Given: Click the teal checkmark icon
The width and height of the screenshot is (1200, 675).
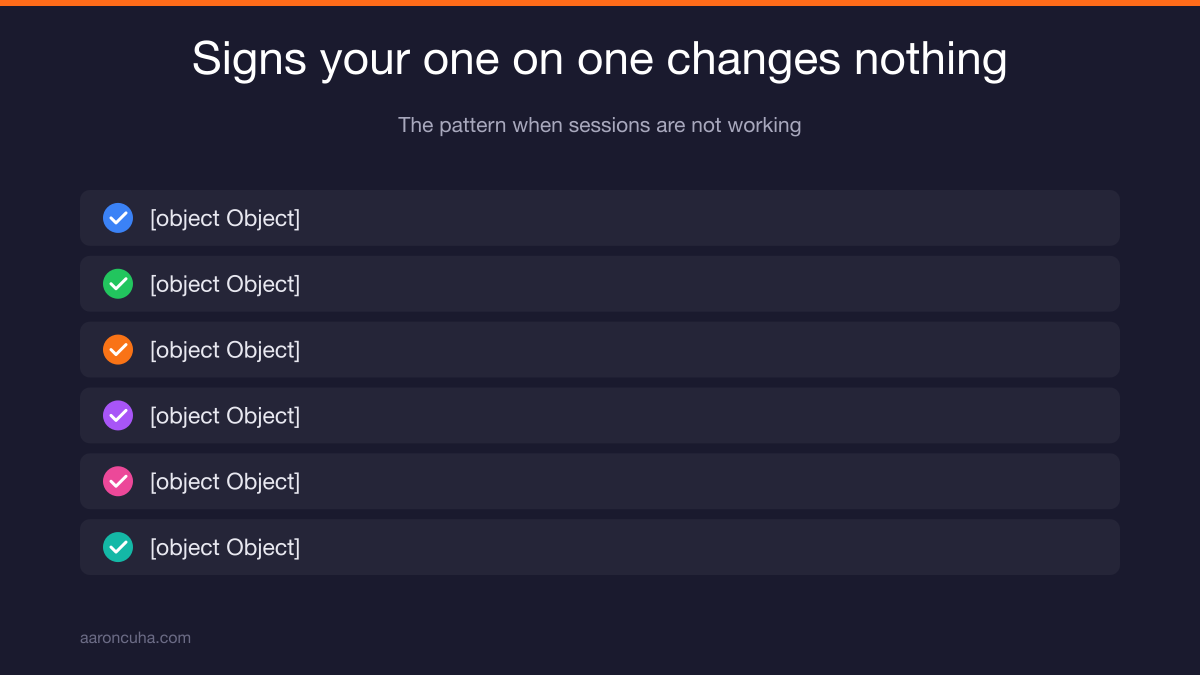Looking at the screenshot, I should pos(118,547).
